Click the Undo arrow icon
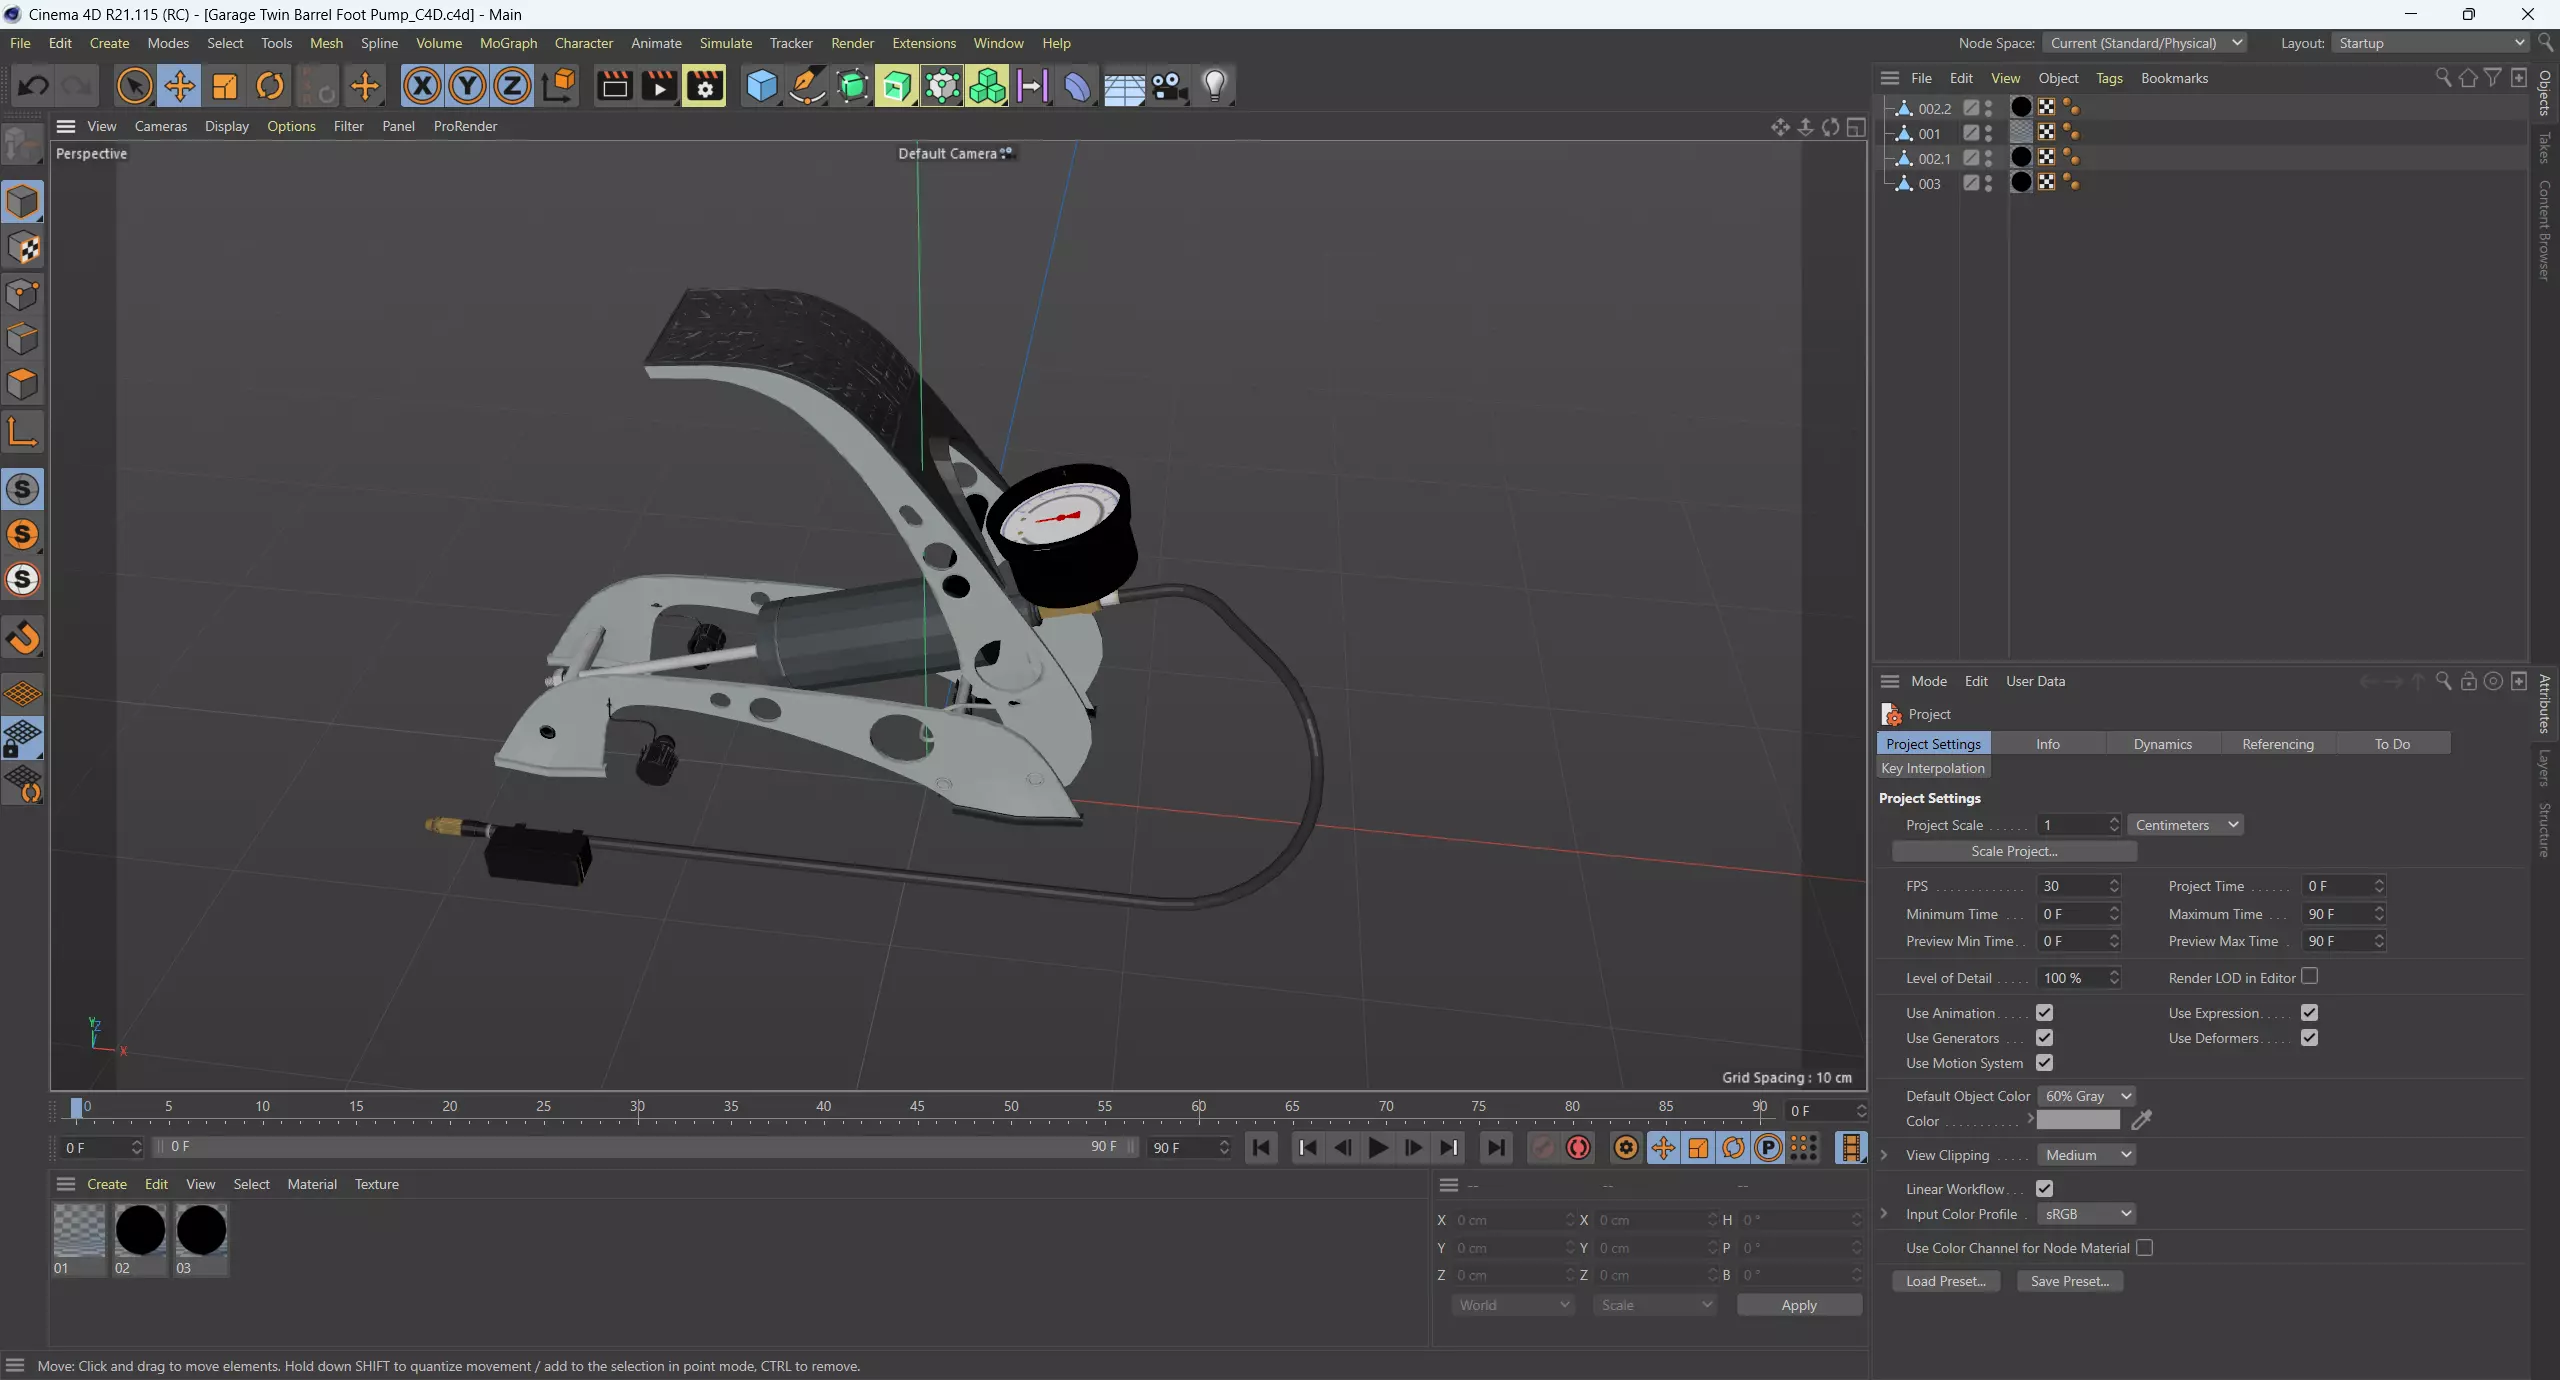The image size is (2560, 1380). 33,86
